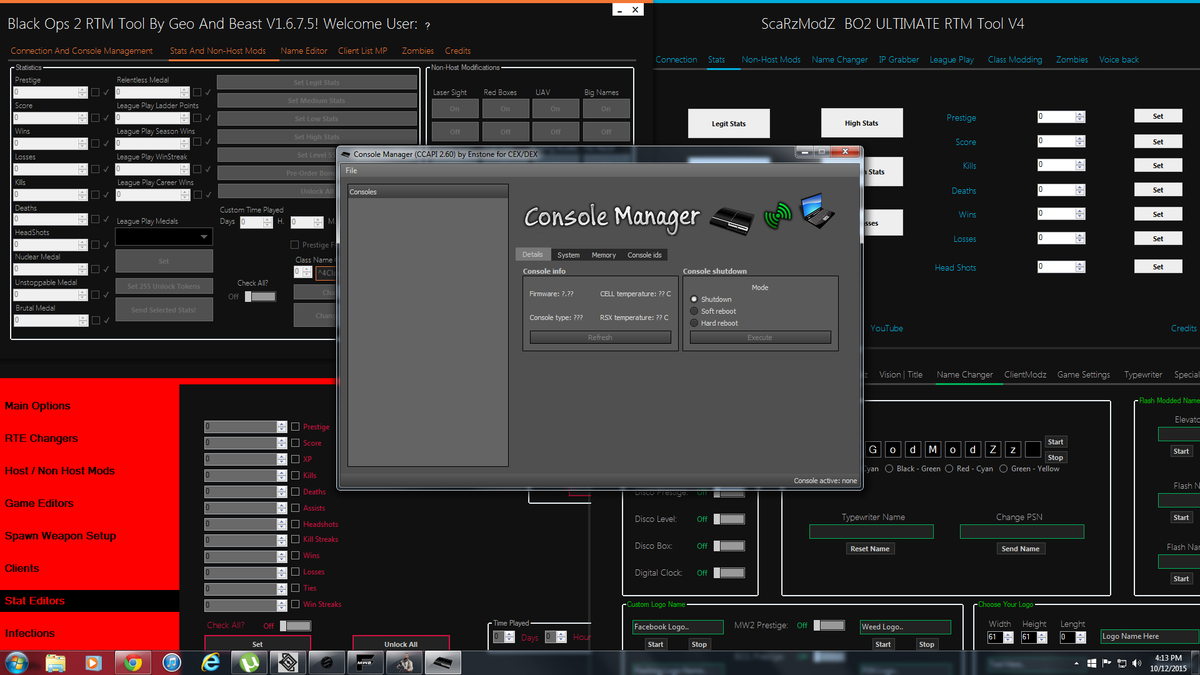Open the Infections sidebar section

(30, 633)
